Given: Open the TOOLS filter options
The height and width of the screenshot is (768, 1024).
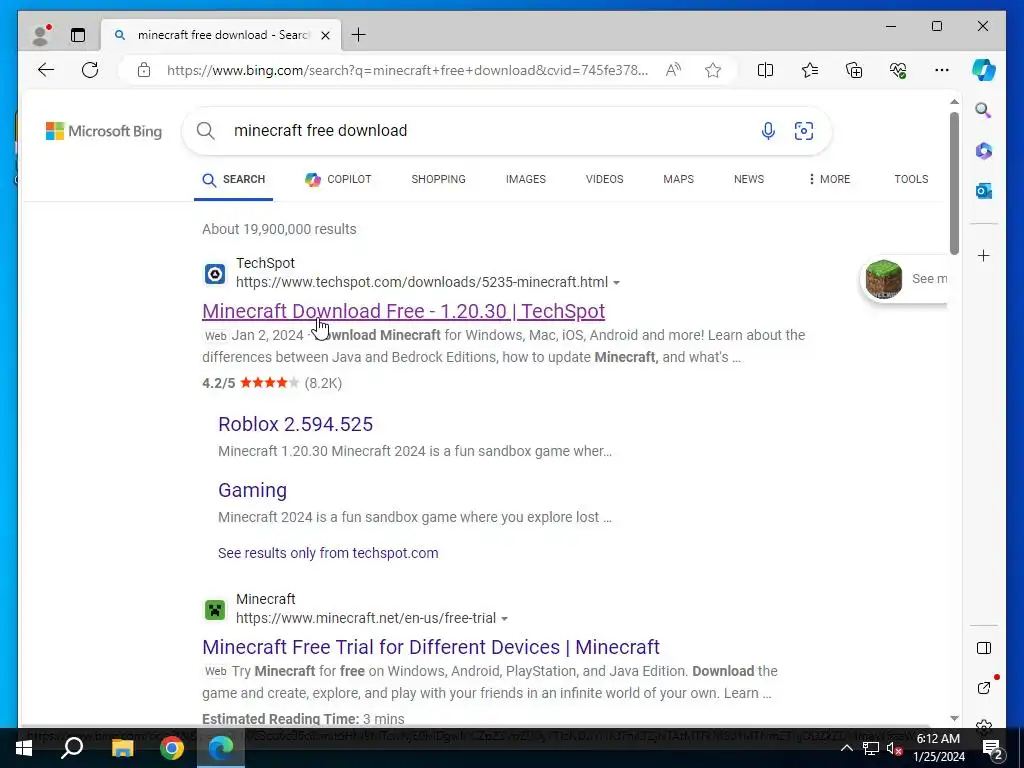Looking at the screenshot, I should tap(911, 180).
